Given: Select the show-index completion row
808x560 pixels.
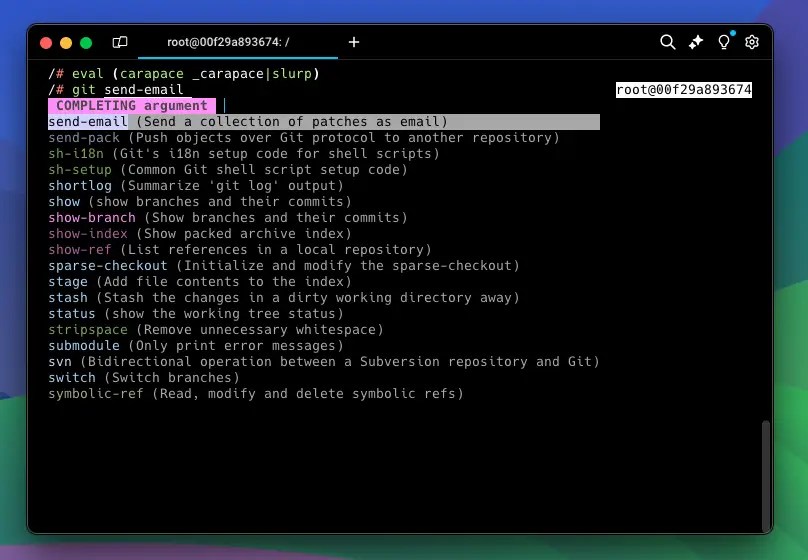Looking at the screenshot, I should (x=200, y=233).
